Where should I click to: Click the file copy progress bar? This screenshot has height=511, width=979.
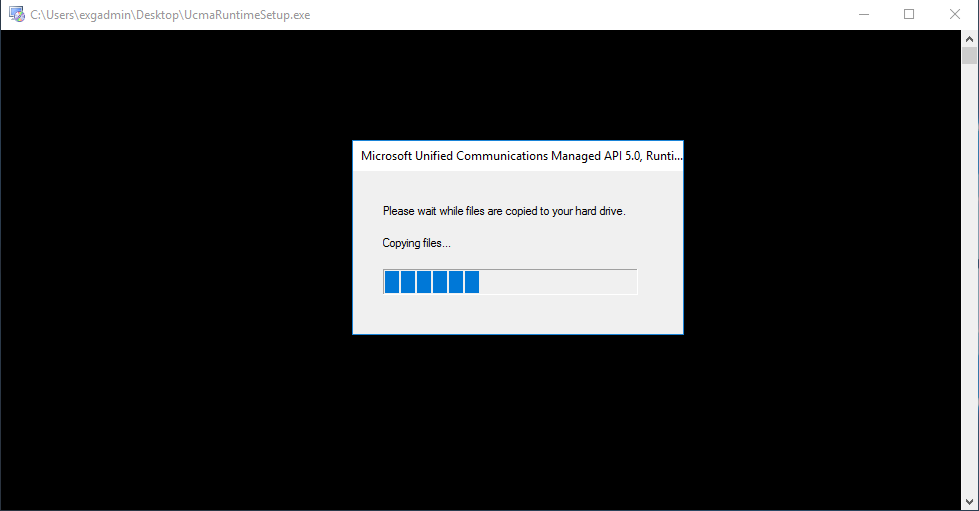tap(510, 282)
